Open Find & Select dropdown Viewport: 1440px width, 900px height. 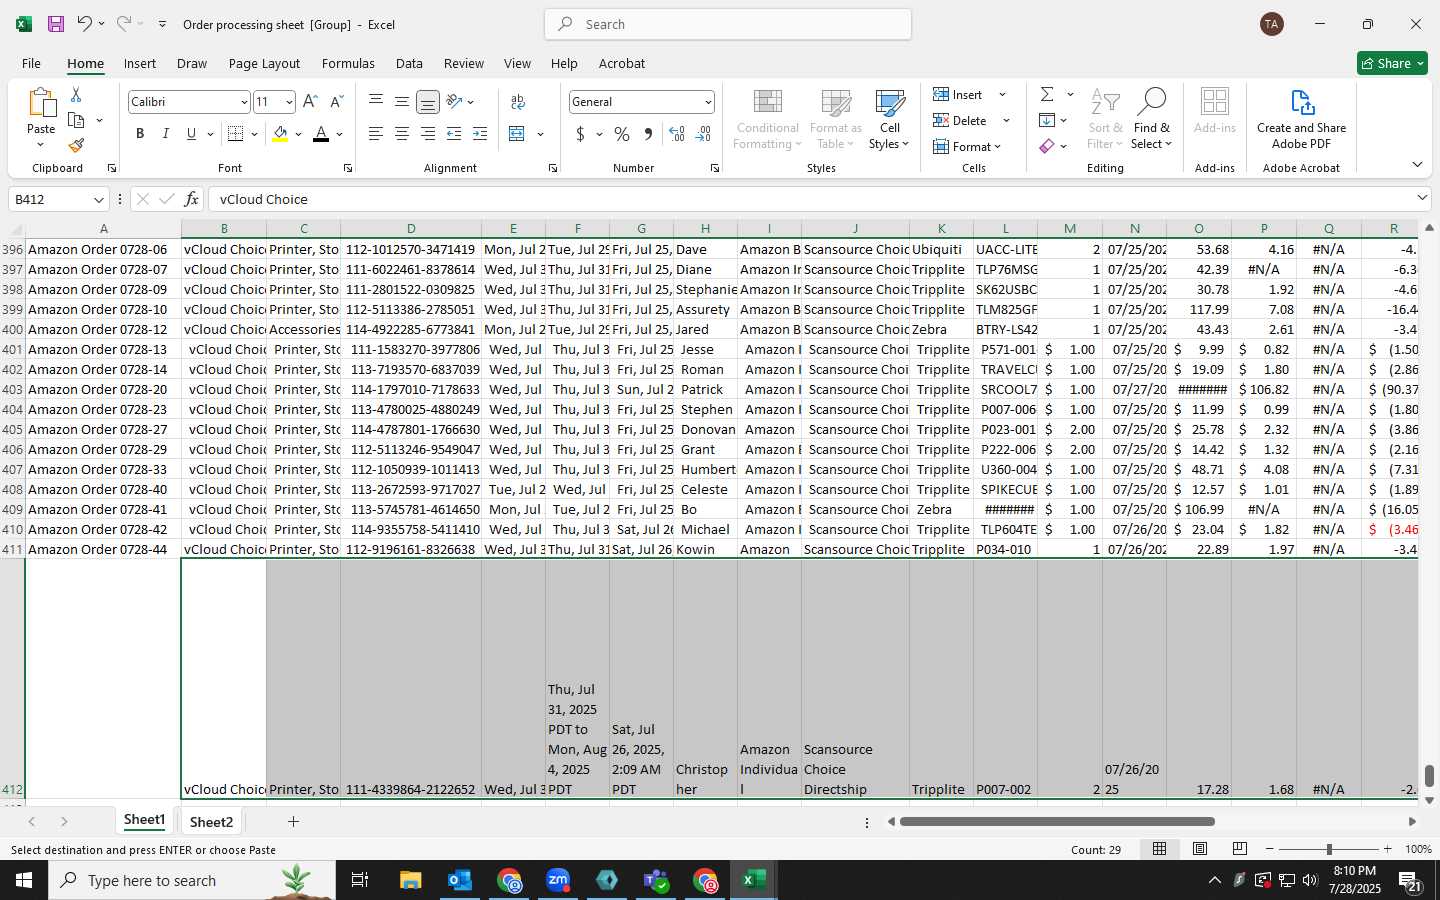1152,119
